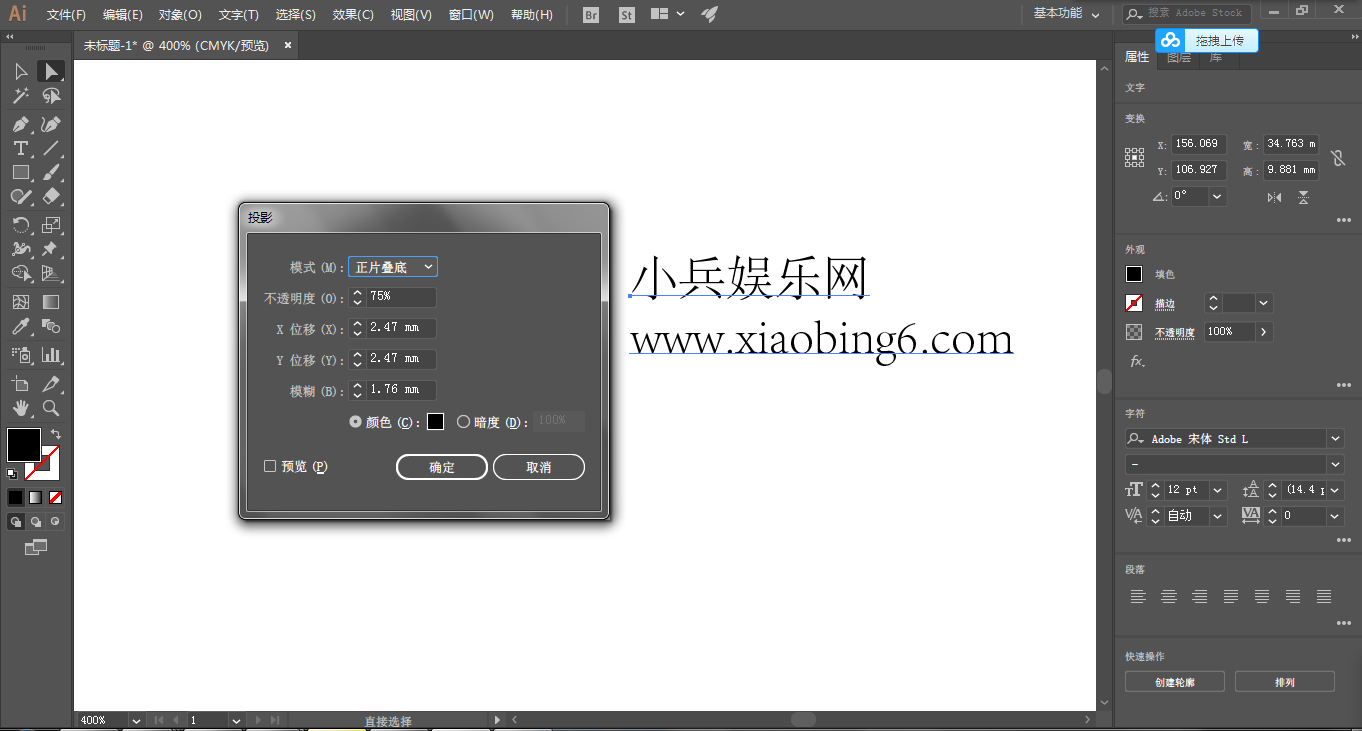Click the left-align paragraph button
1362x731 pixels.
pyautogui.click(x=1138, y=596)
